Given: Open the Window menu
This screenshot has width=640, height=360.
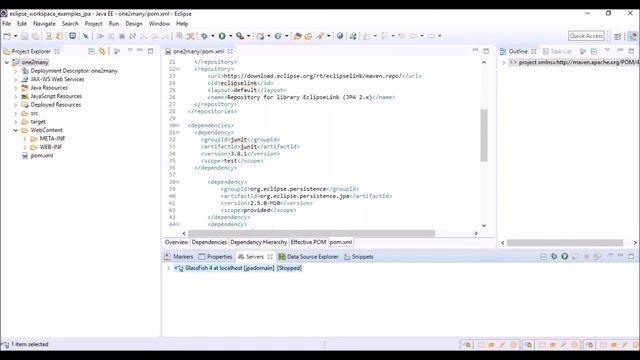Looking at the screenshot, I should tap(159, 24).
